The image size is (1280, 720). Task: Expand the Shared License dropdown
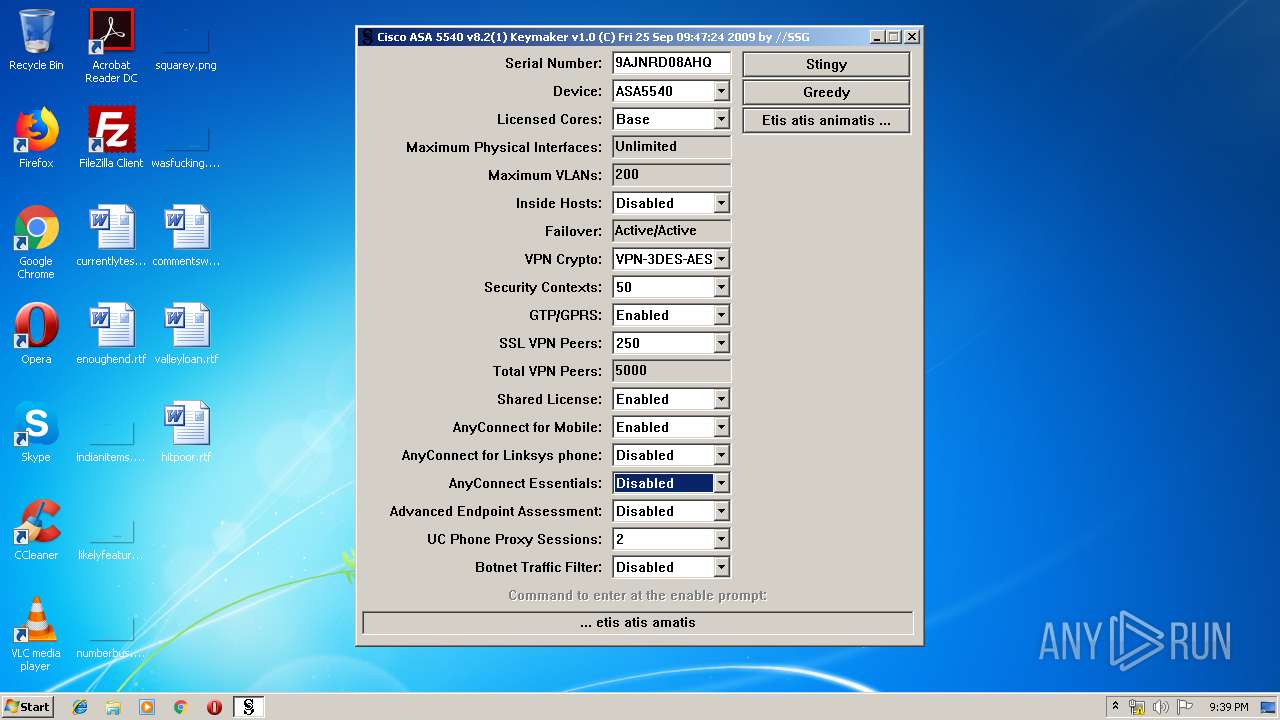pyautogui.click(x=721, y=399)
